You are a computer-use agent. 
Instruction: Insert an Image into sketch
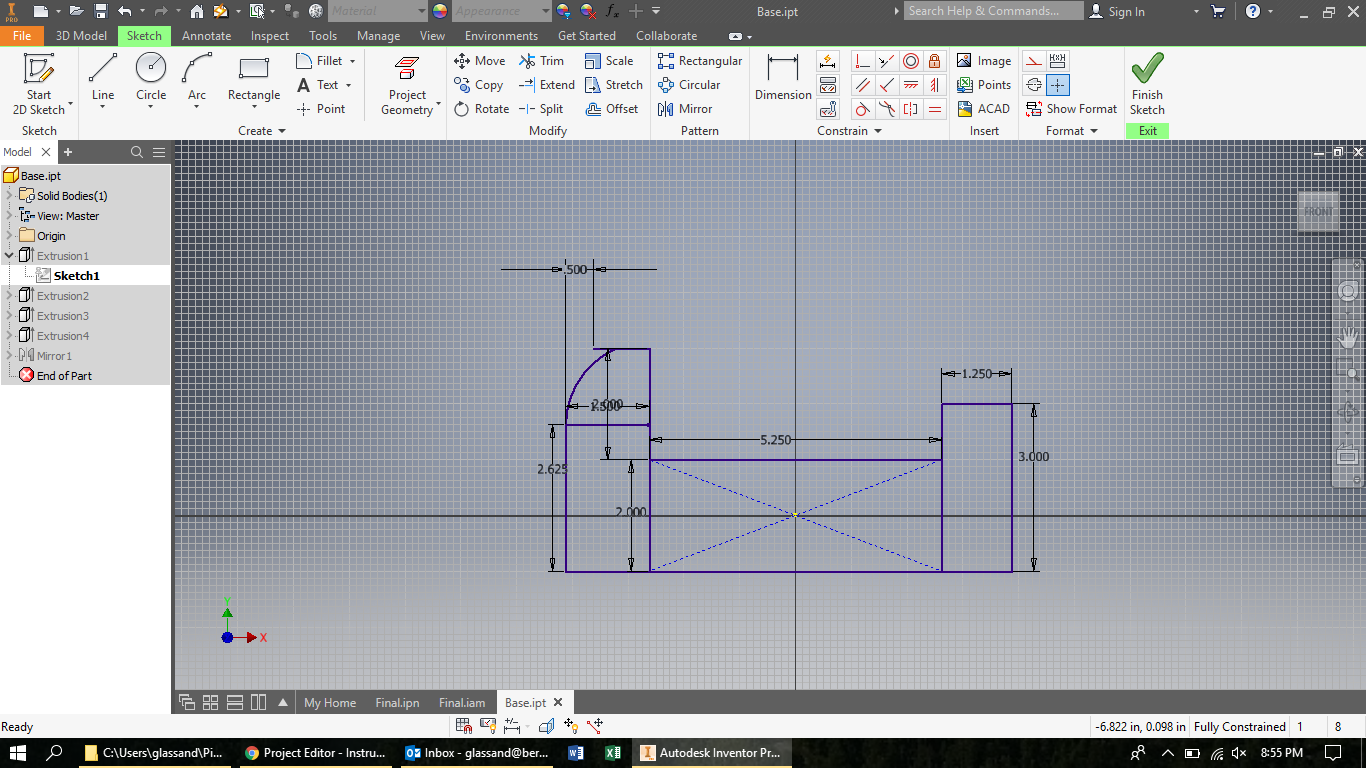tap(984, 61)
